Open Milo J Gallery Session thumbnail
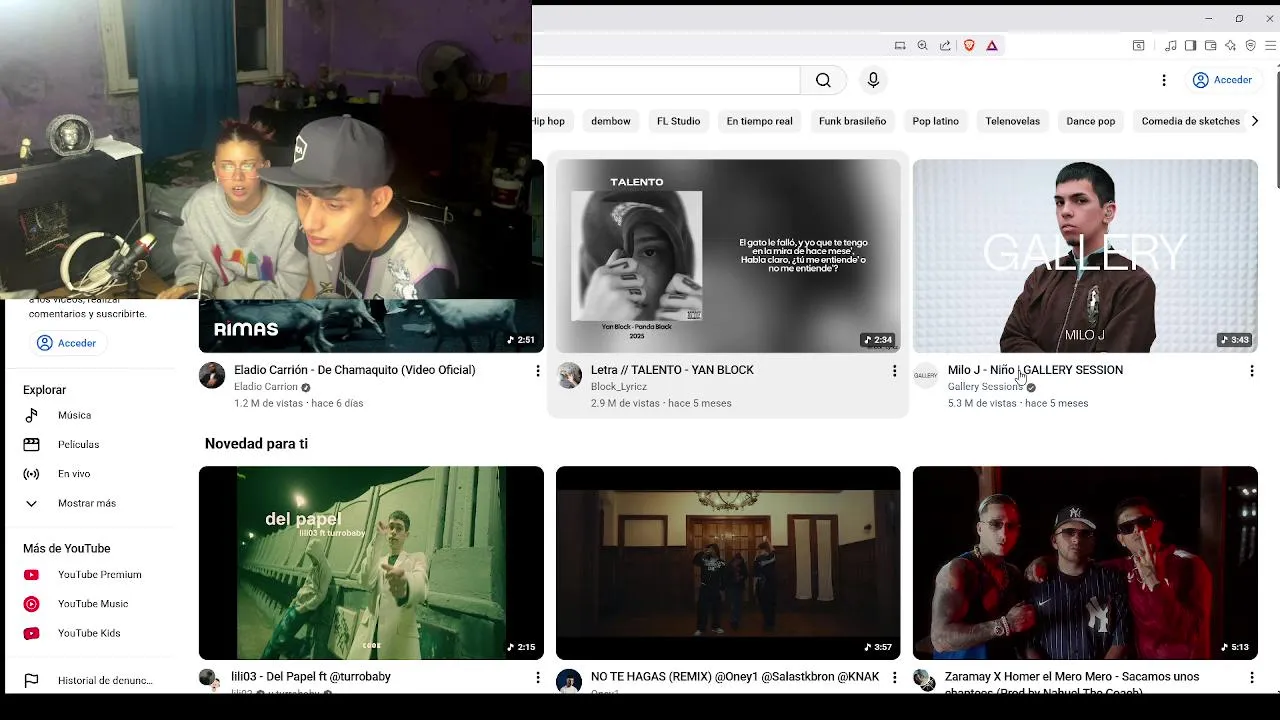Viewport: 1280px width, 720px height. (1085, 256)
